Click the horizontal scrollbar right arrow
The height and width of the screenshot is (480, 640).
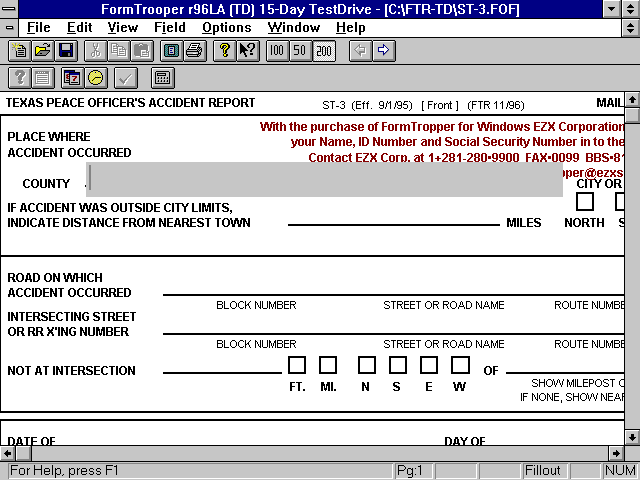617,453
